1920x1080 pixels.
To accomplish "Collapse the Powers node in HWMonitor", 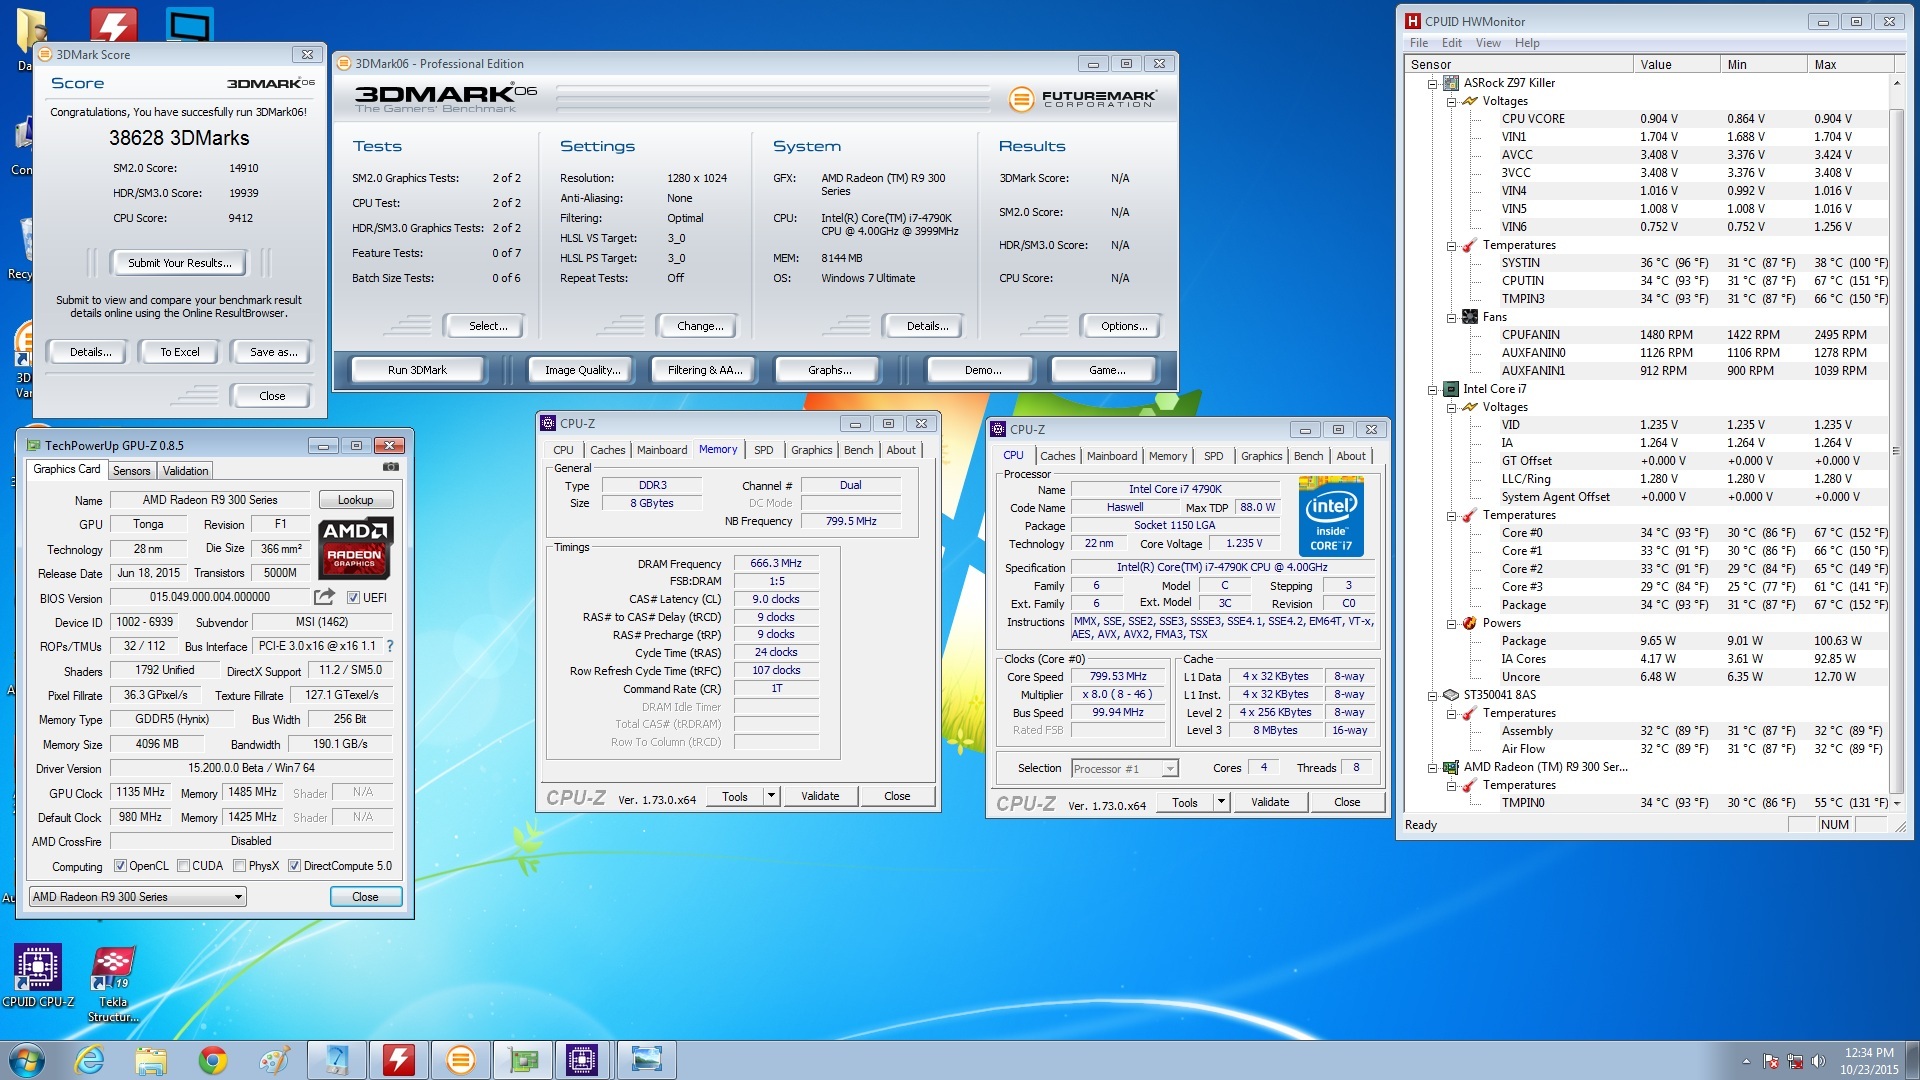I will [1451, 624].
